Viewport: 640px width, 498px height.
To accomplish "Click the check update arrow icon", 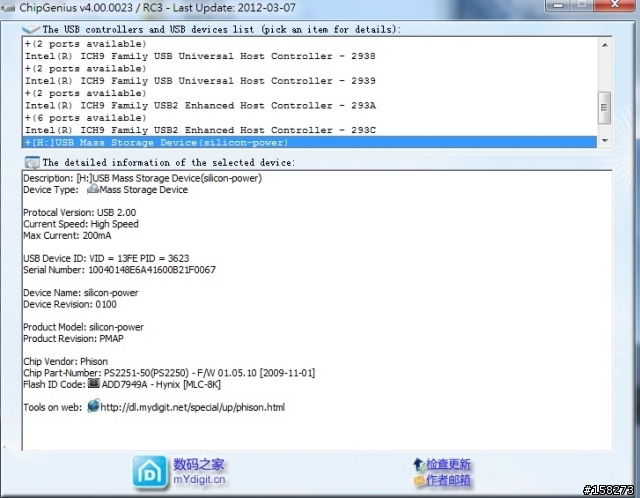I will point(418,465).
